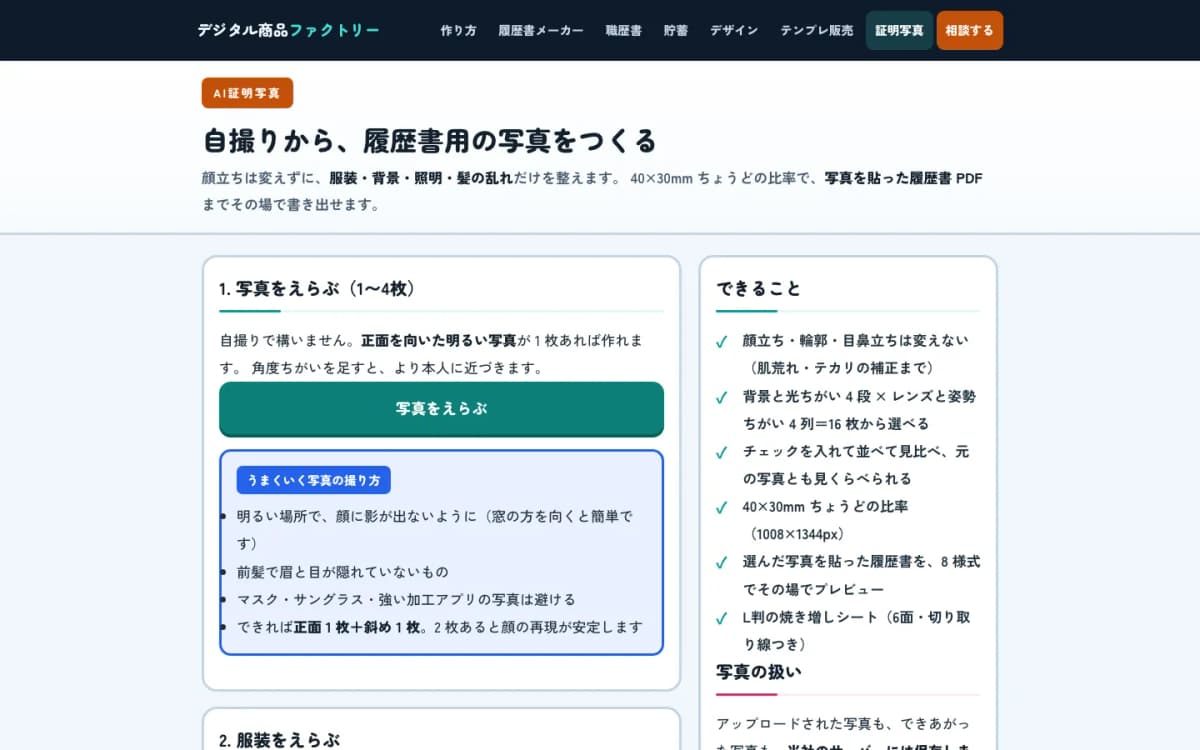Image resolution: width=1200 pixels, height=750 pixels.
Task: Open the デザイン nav item
Action: click(x=734, y=31)
